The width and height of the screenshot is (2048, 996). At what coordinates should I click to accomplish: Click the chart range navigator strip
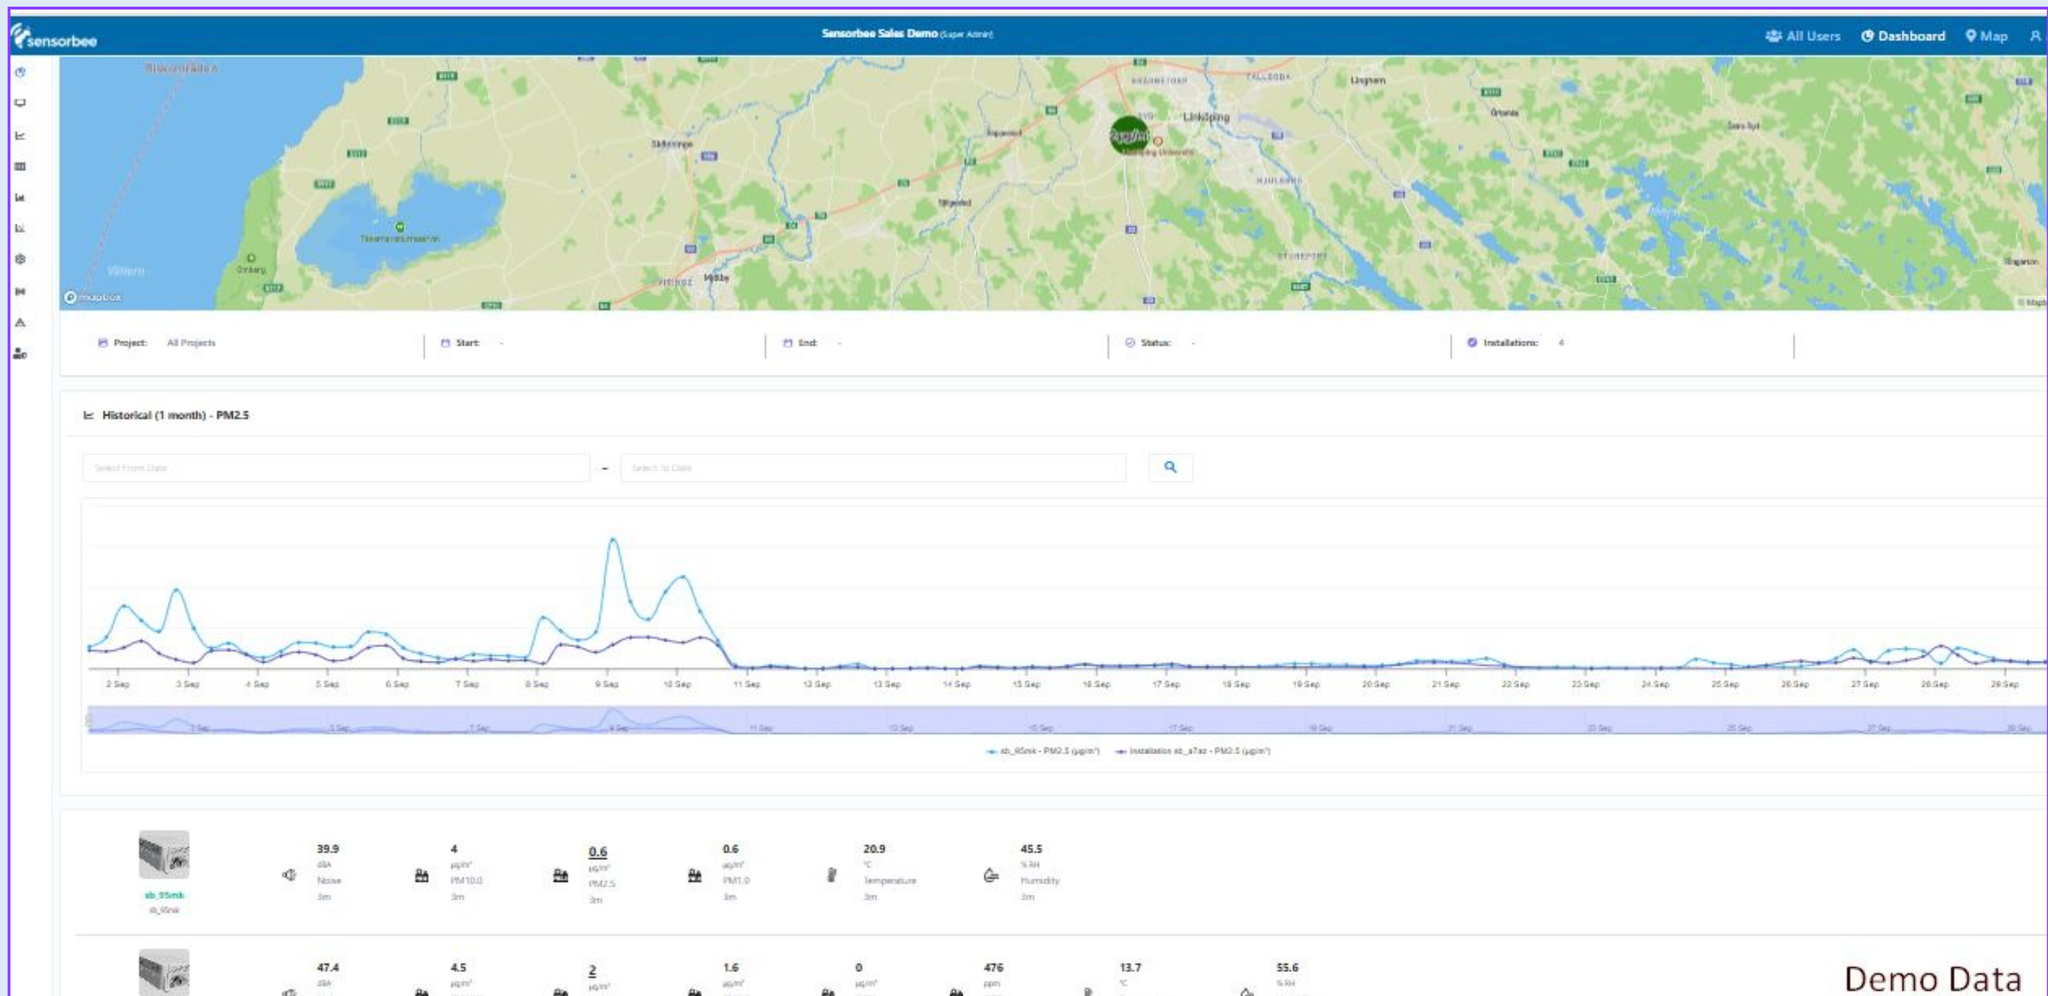point(1066,720)
